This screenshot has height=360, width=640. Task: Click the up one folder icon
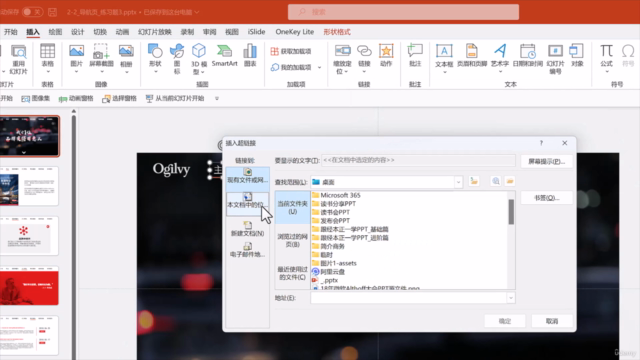coord(474,181)
